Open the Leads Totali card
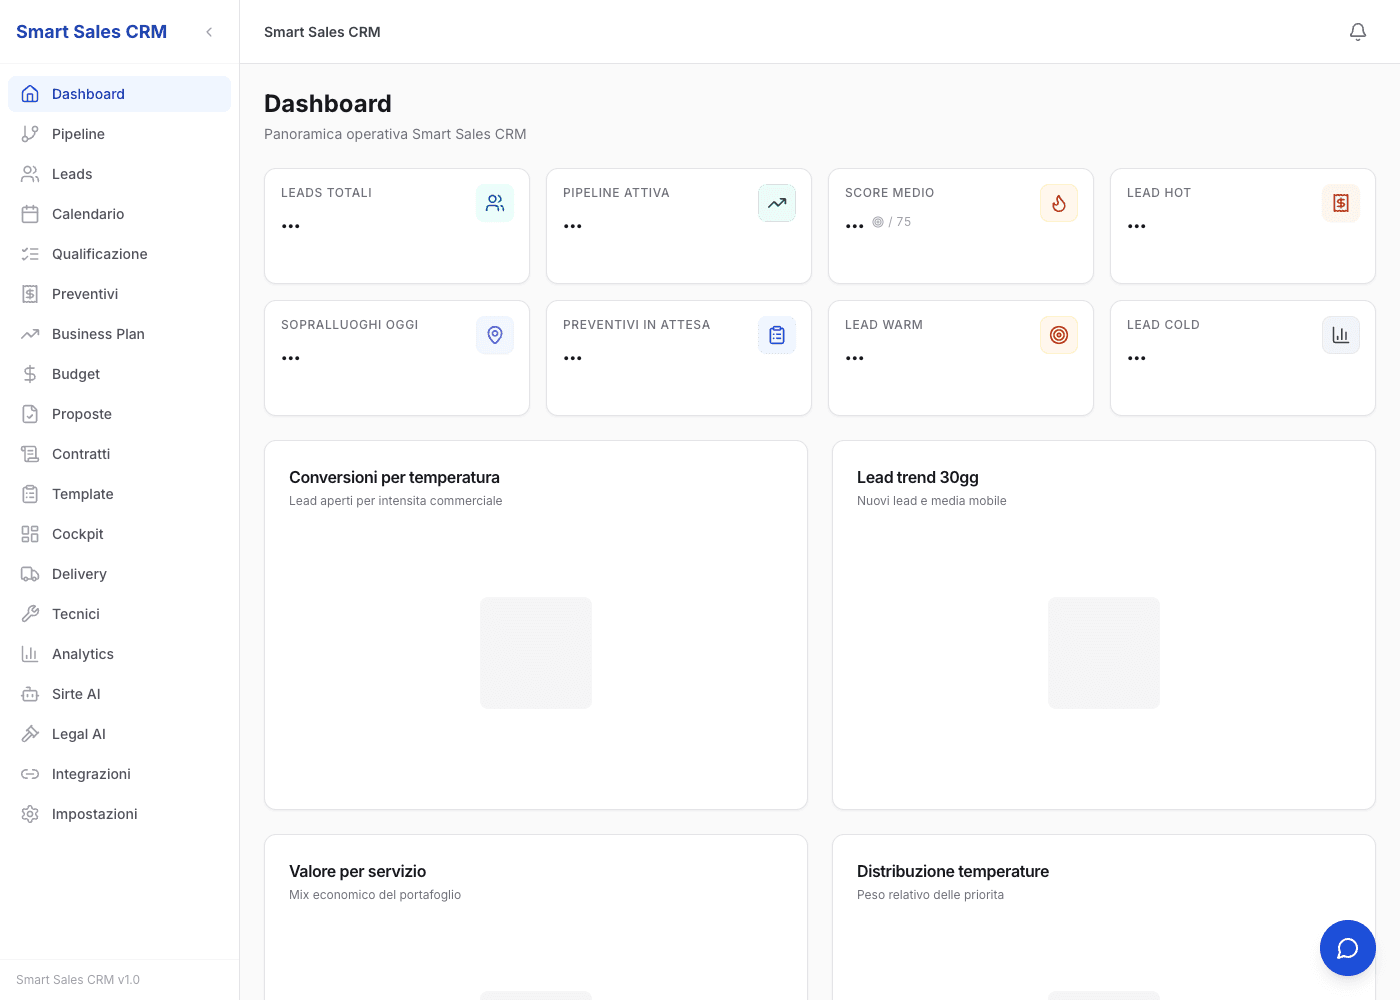Image resolution: width=1400 pixels, height=1000 pixels. [397, 226]
